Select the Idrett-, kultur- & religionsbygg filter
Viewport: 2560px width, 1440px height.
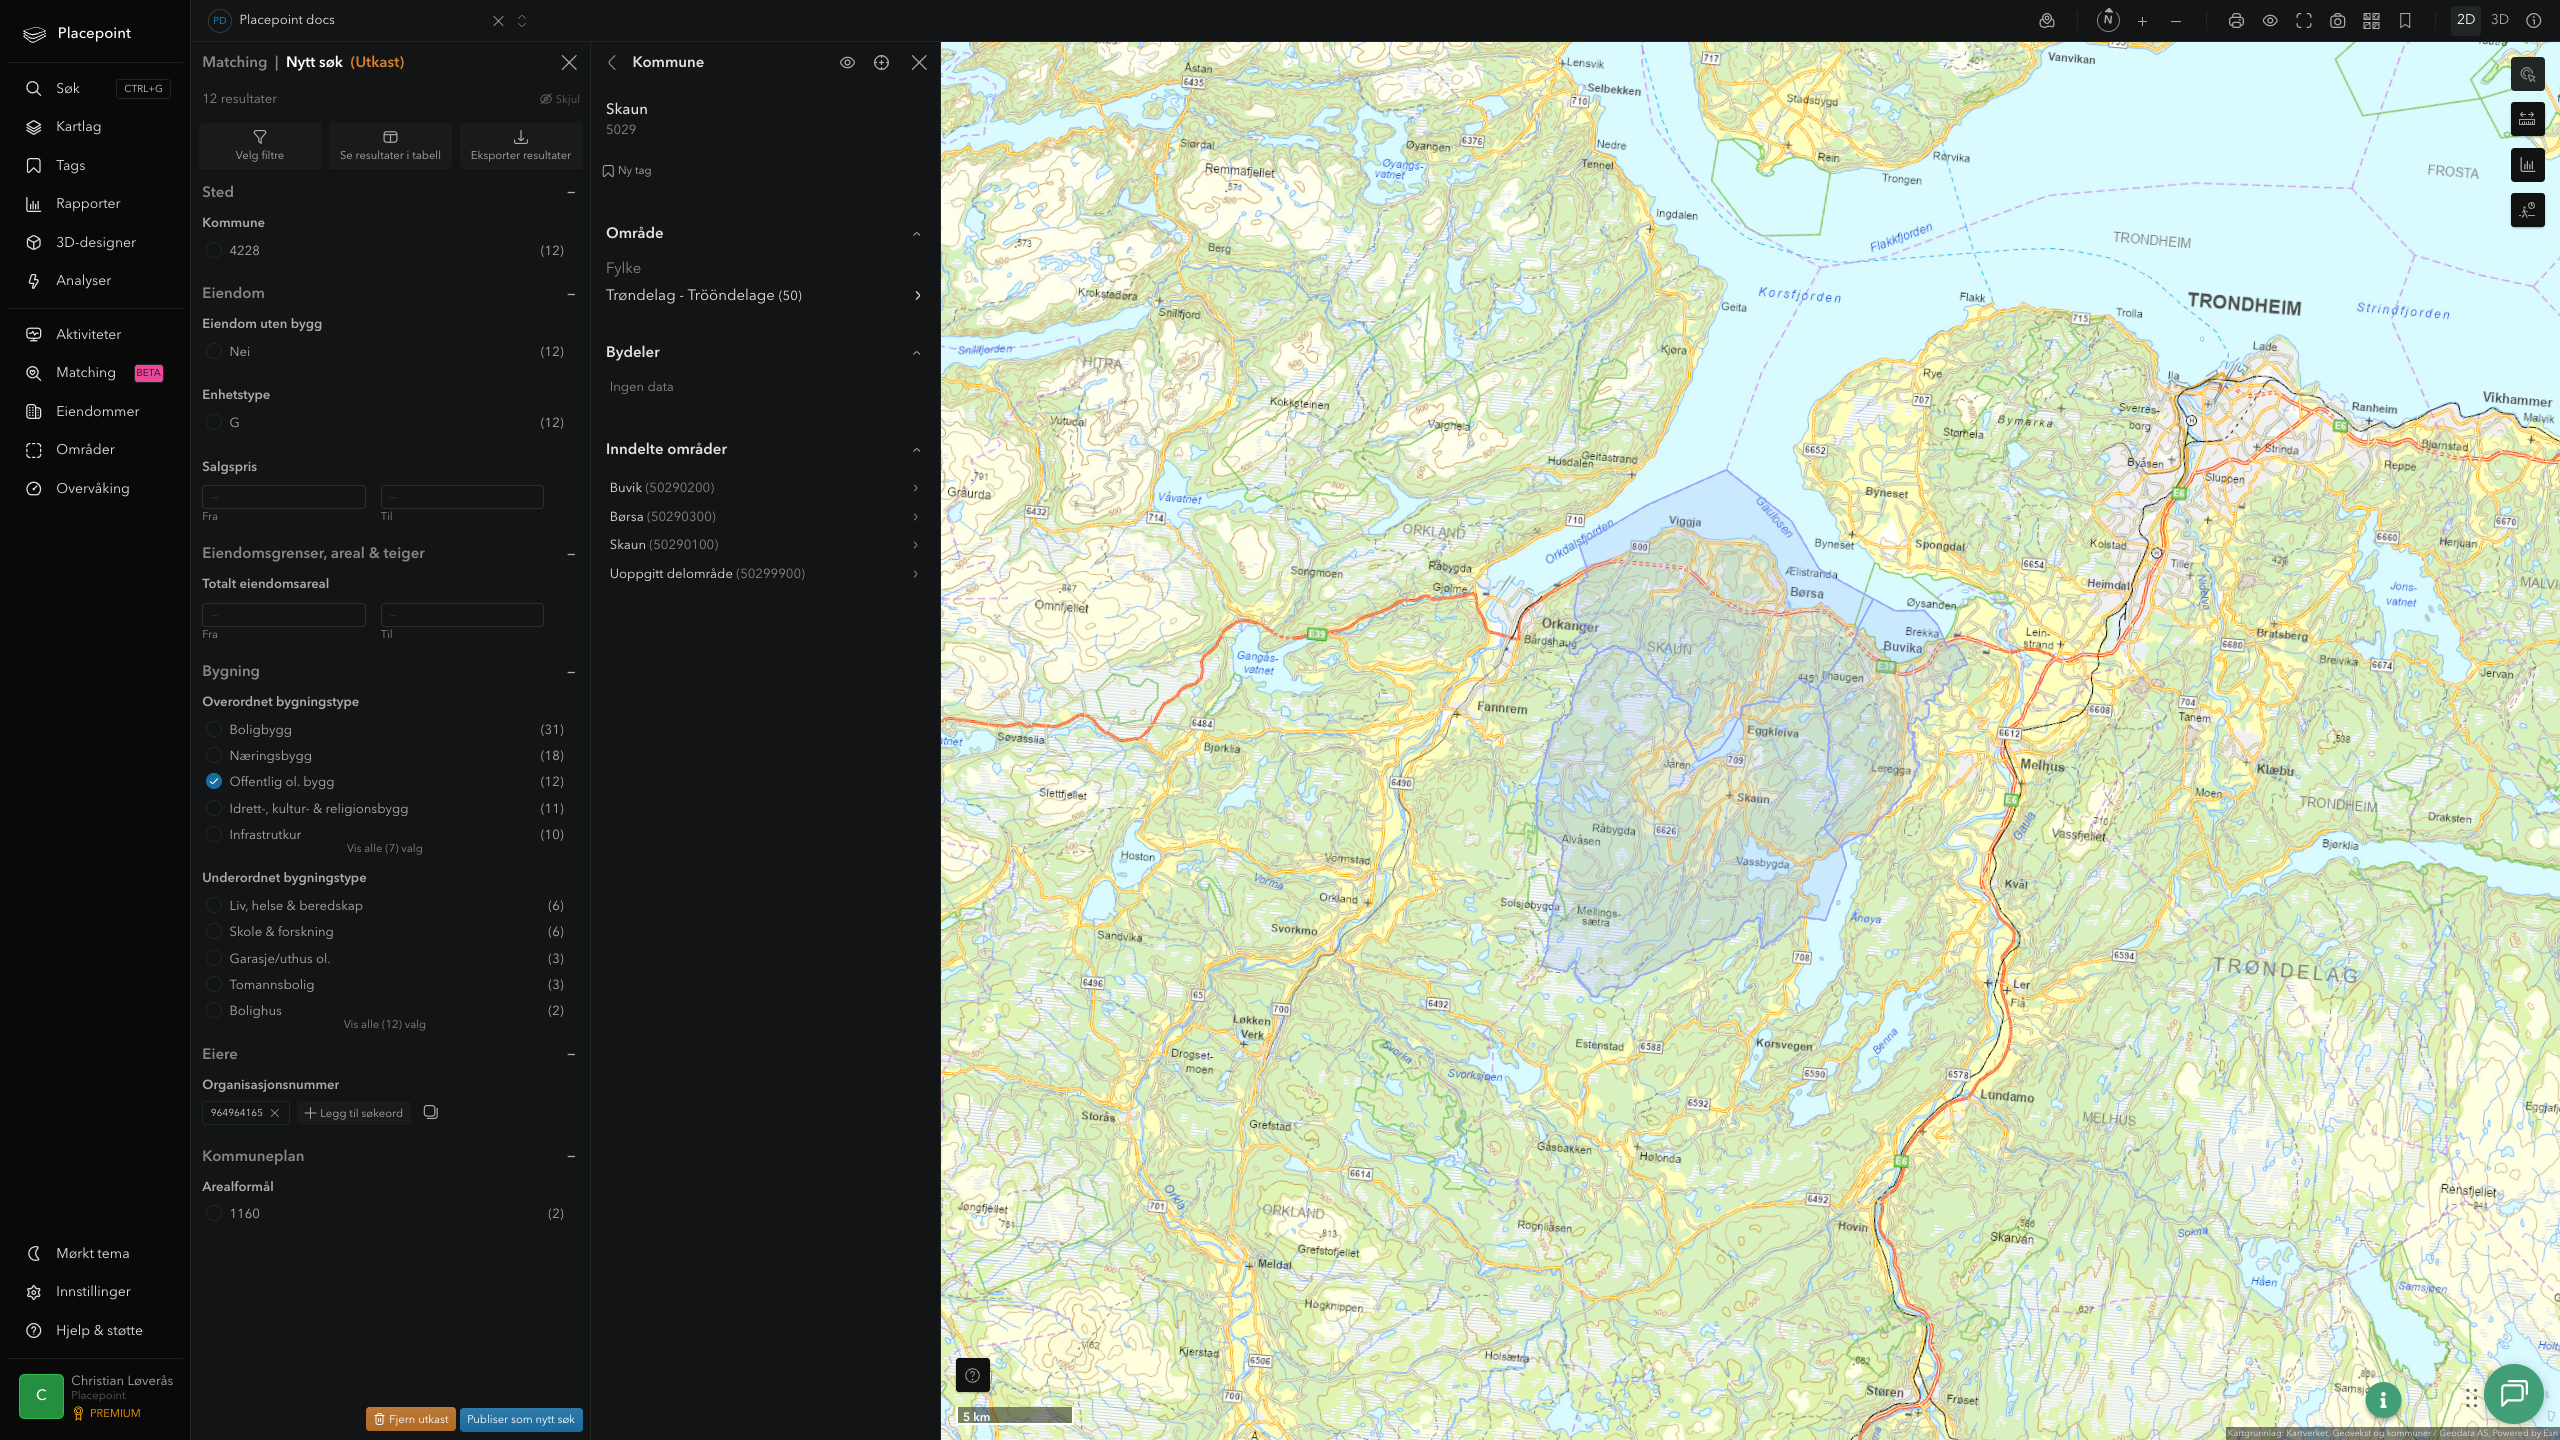click(x=214, y=808)
